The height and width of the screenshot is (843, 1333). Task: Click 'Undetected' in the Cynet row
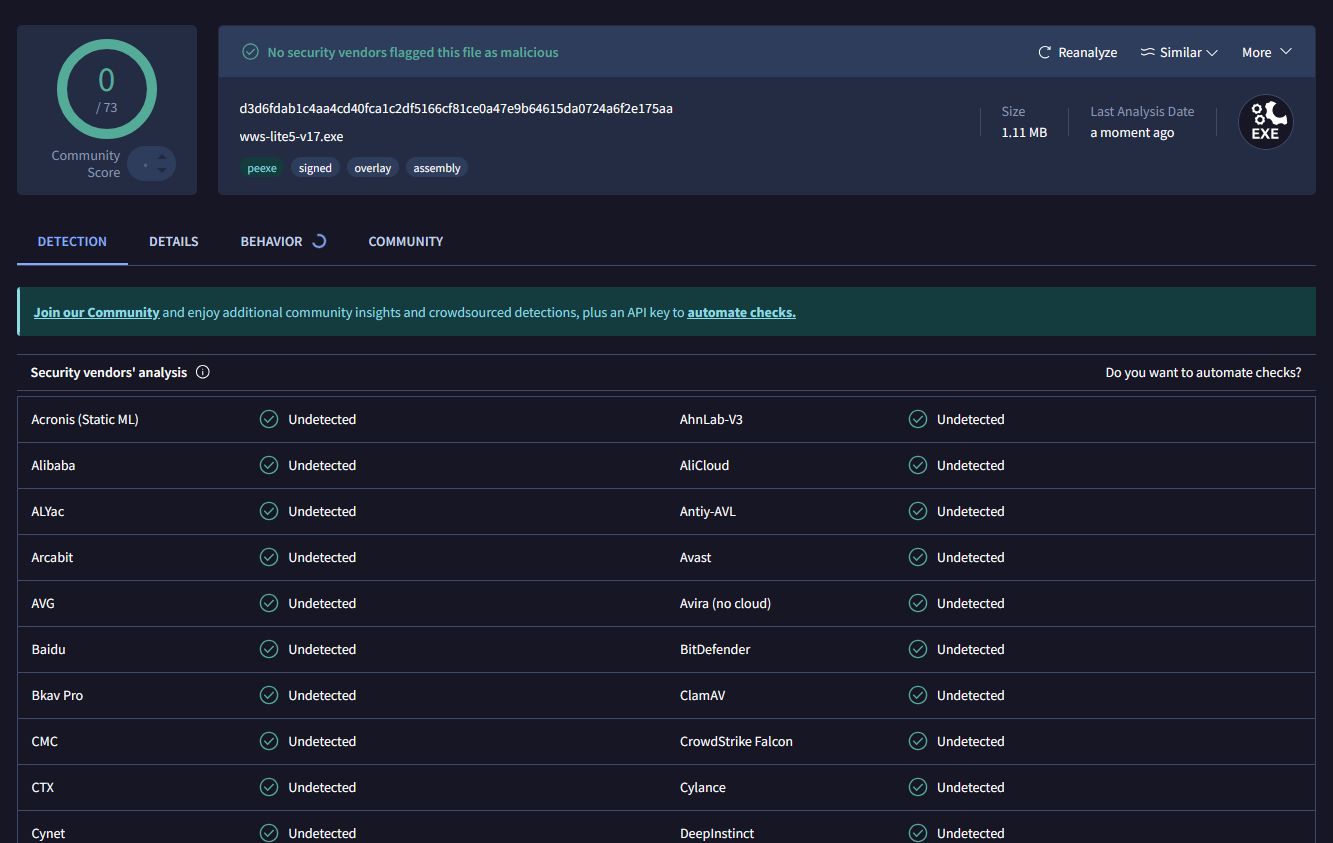(322, 833)
